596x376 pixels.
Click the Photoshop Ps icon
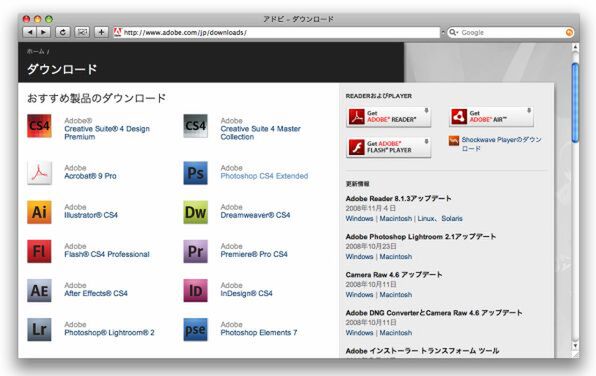point(195,173)
